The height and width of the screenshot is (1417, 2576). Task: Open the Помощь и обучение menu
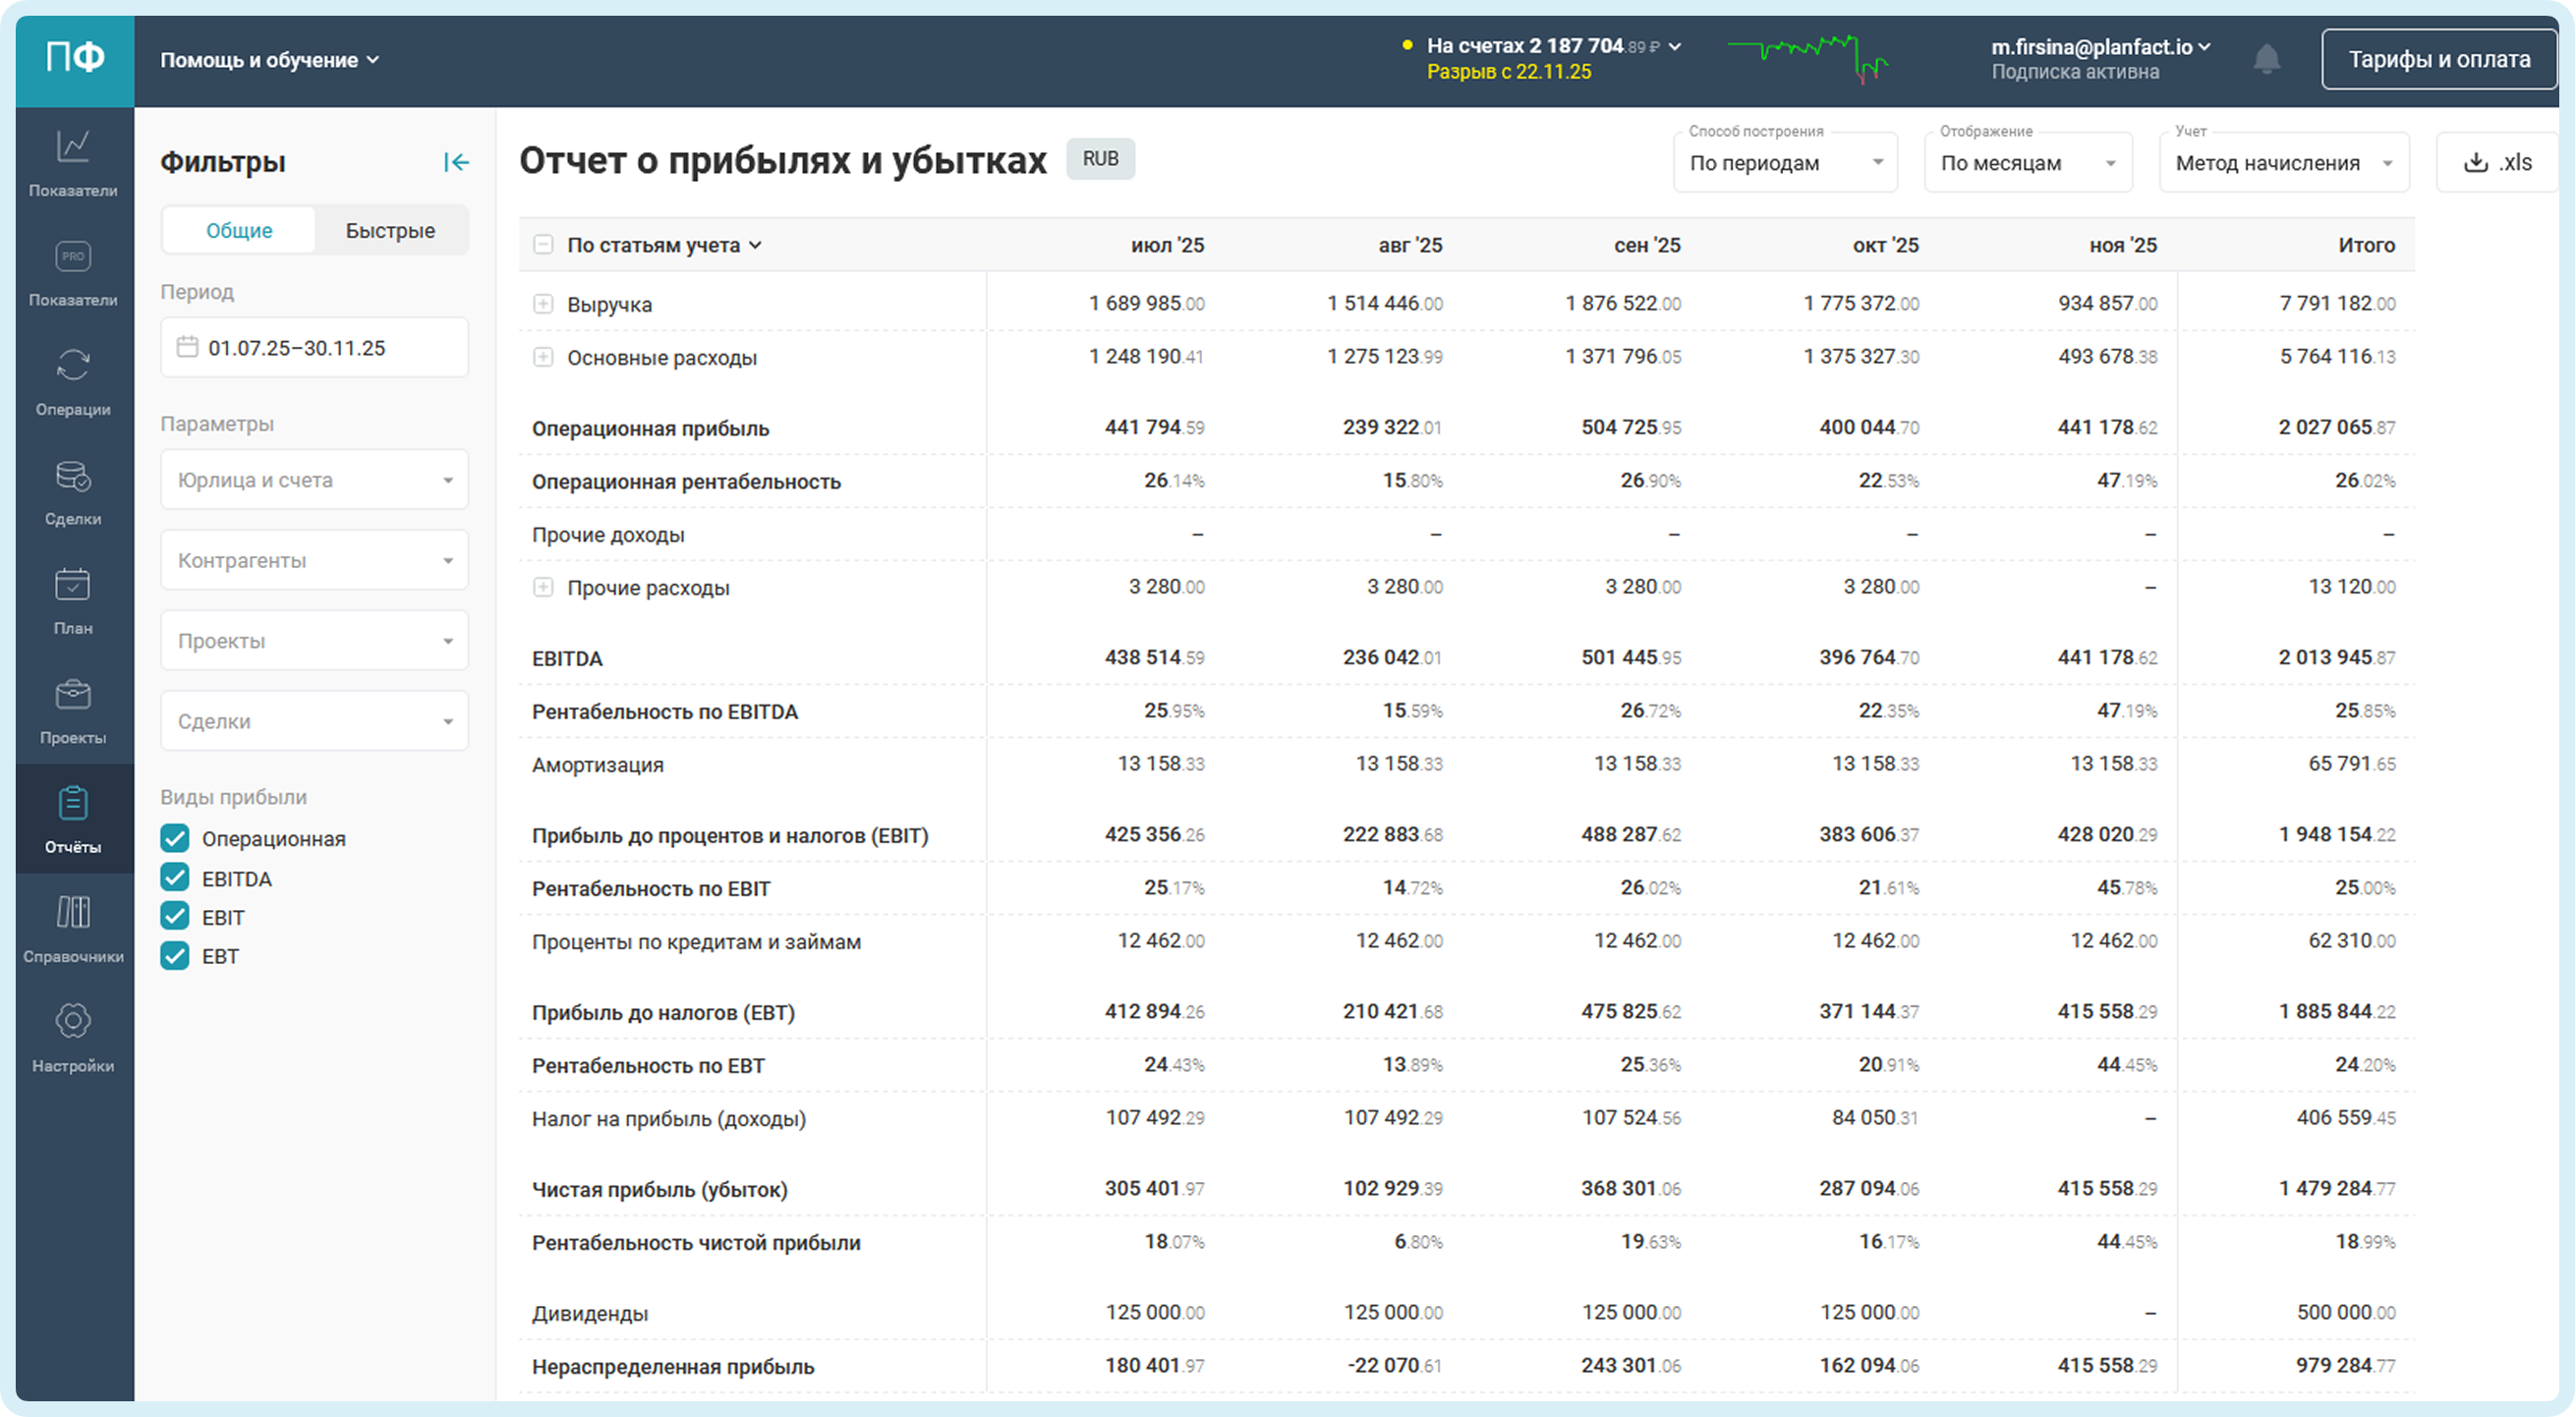[x=269, y=60]
